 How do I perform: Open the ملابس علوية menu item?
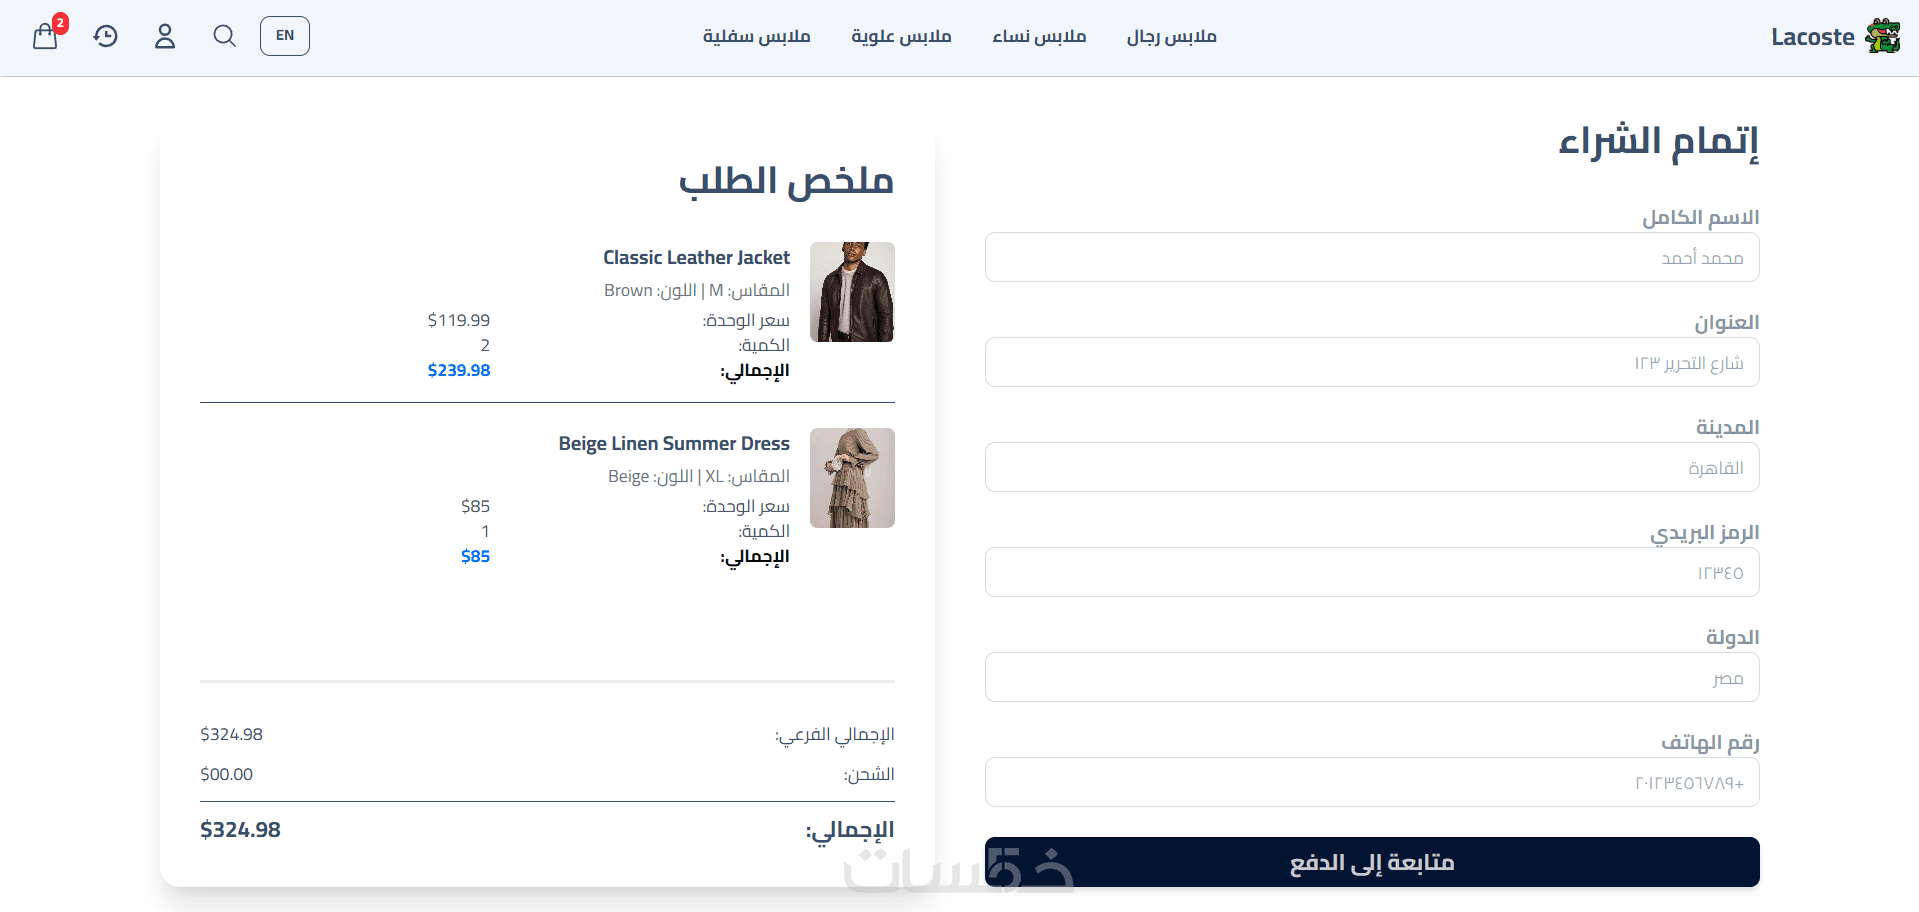pos(901,36)
